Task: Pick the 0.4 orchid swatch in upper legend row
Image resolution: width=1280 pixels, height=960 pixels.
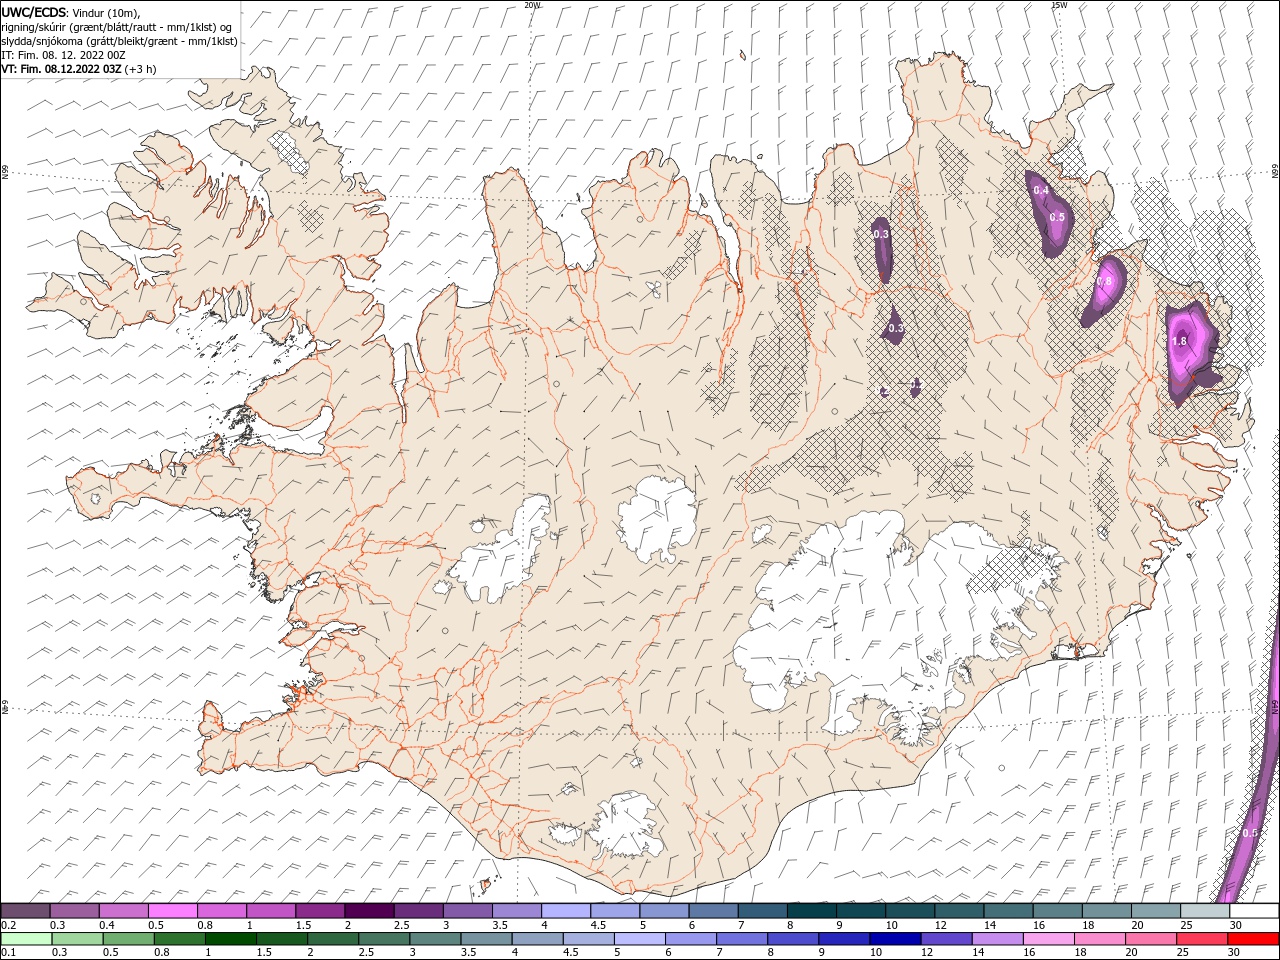Action: tap(124, 911)
